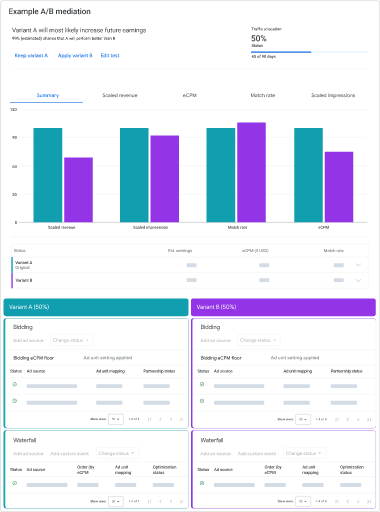Click the teal Scaled revenue chart bar

tap(48, 175)
